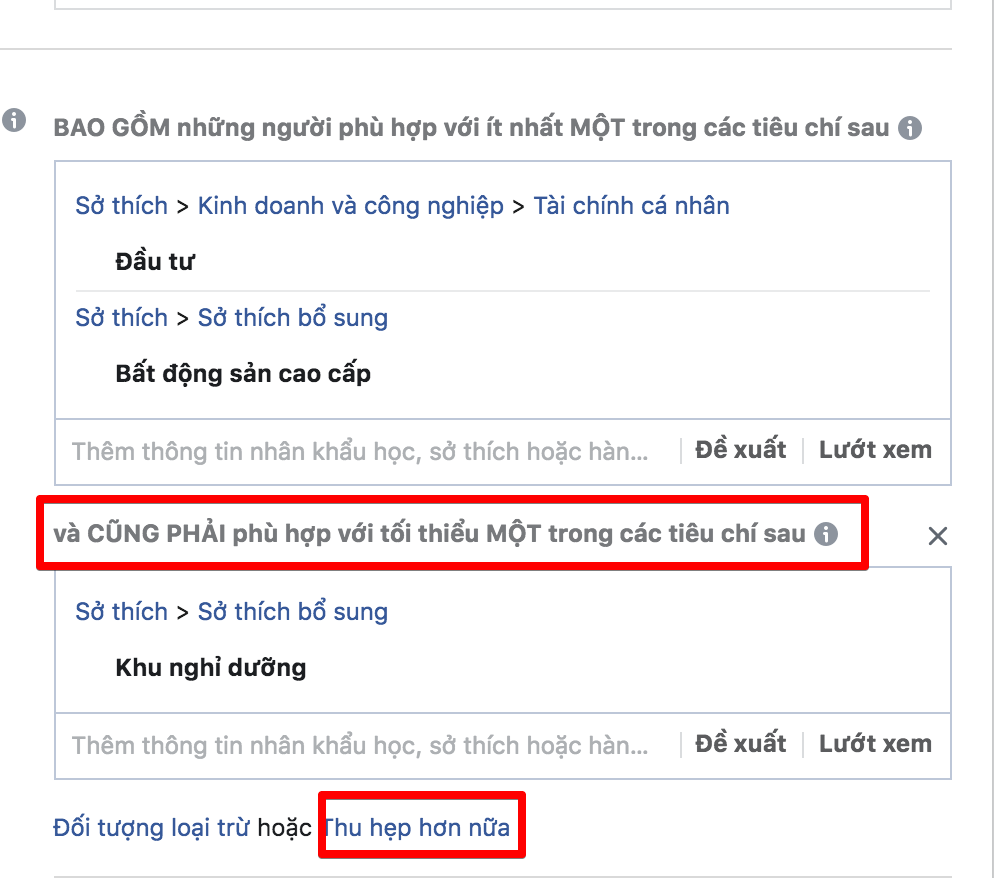
Task: Select the Đầu tư interest item
Action: pyautogui.click(x=155, y=261)
